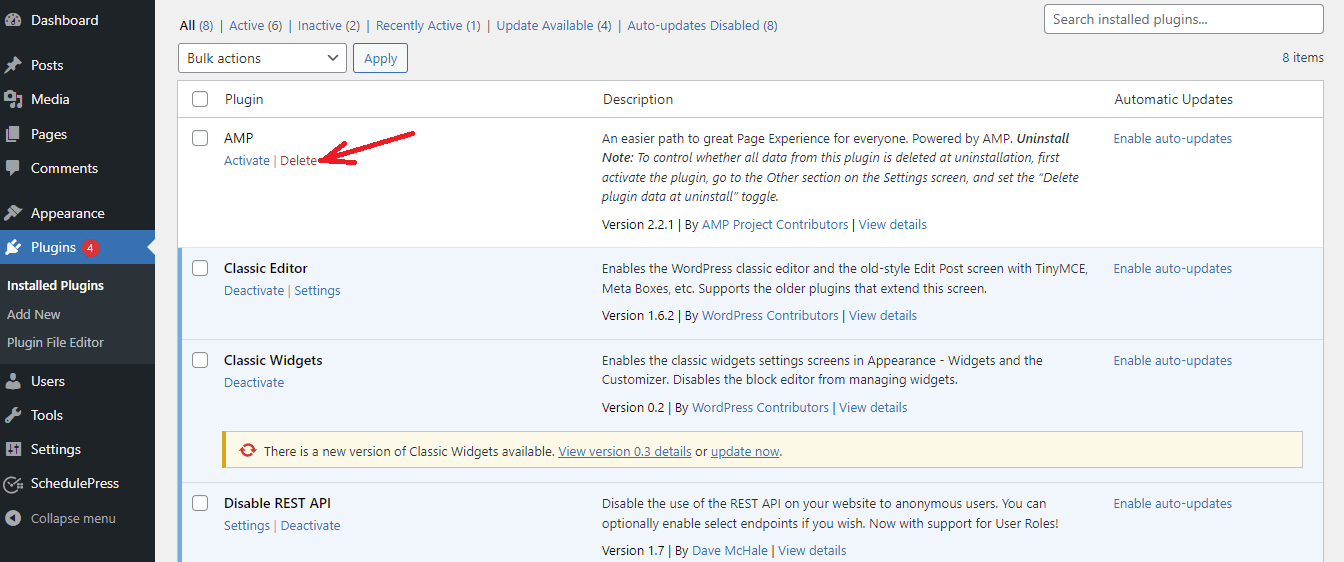1344x562 pixels.
Task: Click the Posts pushpin icon
Action: pyautogui.click(x=13, y=65)
